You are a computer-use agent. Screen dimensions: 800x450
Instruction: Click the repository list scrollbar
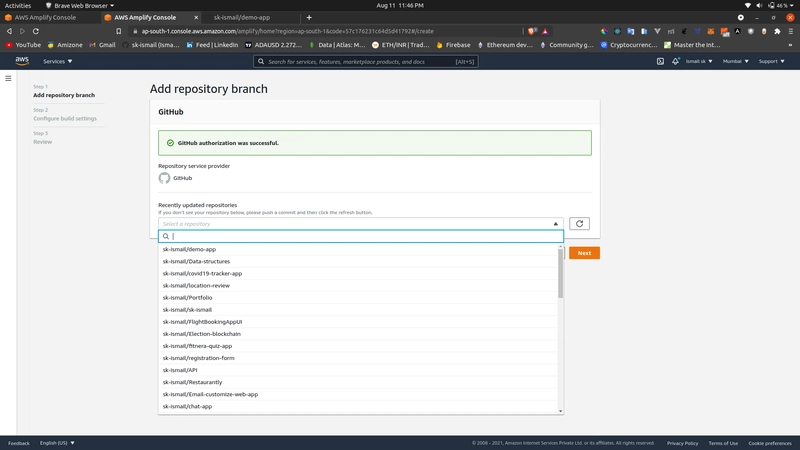click(x=561, y=275)
